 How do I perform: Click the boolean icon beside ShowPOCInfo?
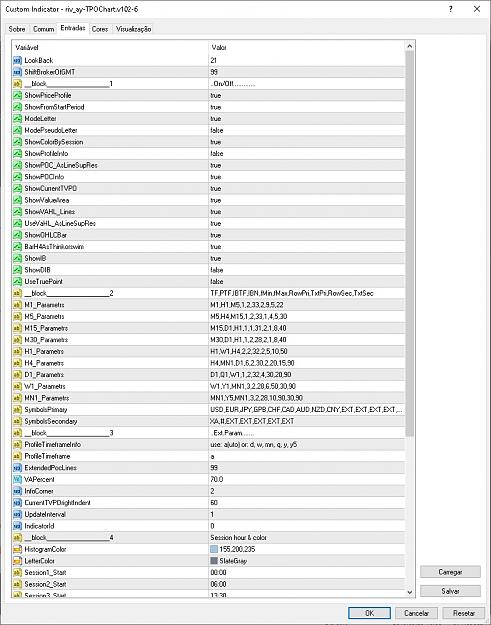coord(17,177)
